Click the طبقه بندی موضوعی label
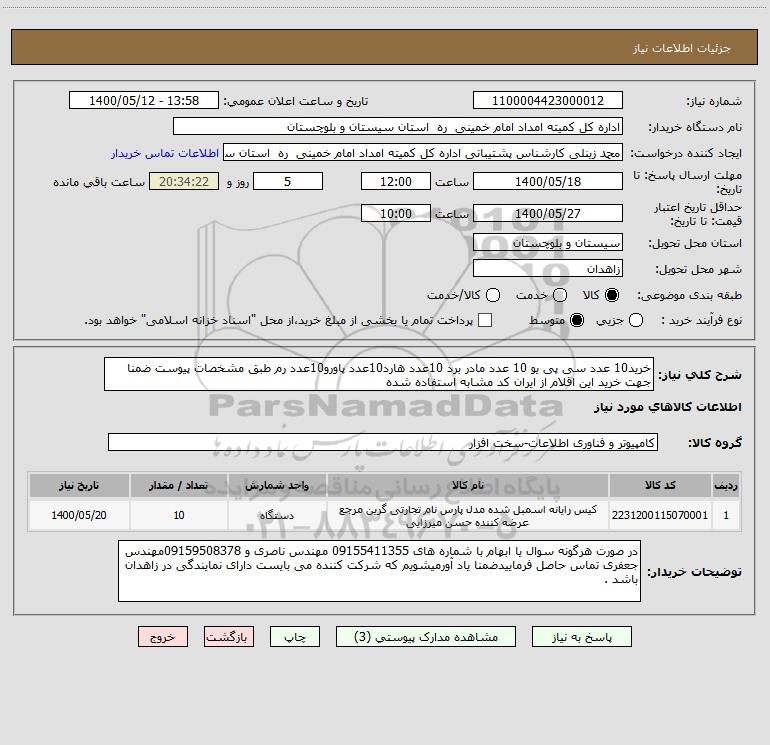Viewport: 770px width, 745px height. click(x=689, y=296)
